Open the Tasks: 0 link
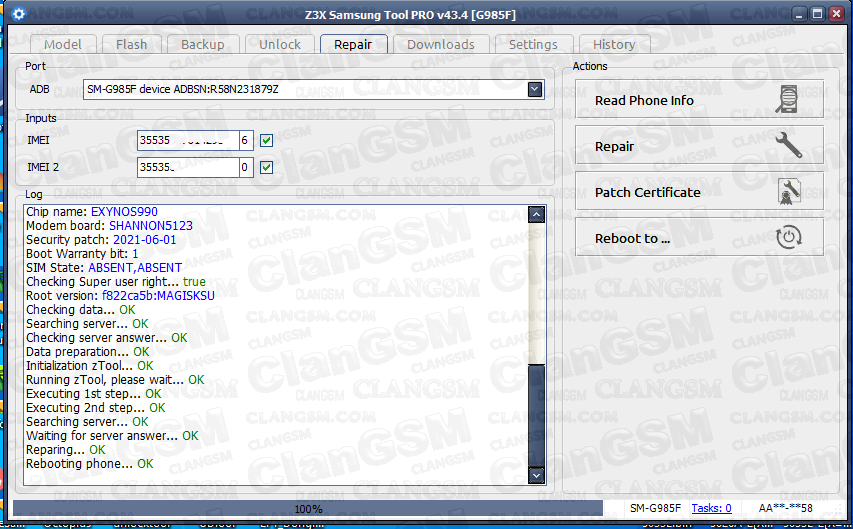The height and width of the screenshot is (529, 853). pos(712,509)
